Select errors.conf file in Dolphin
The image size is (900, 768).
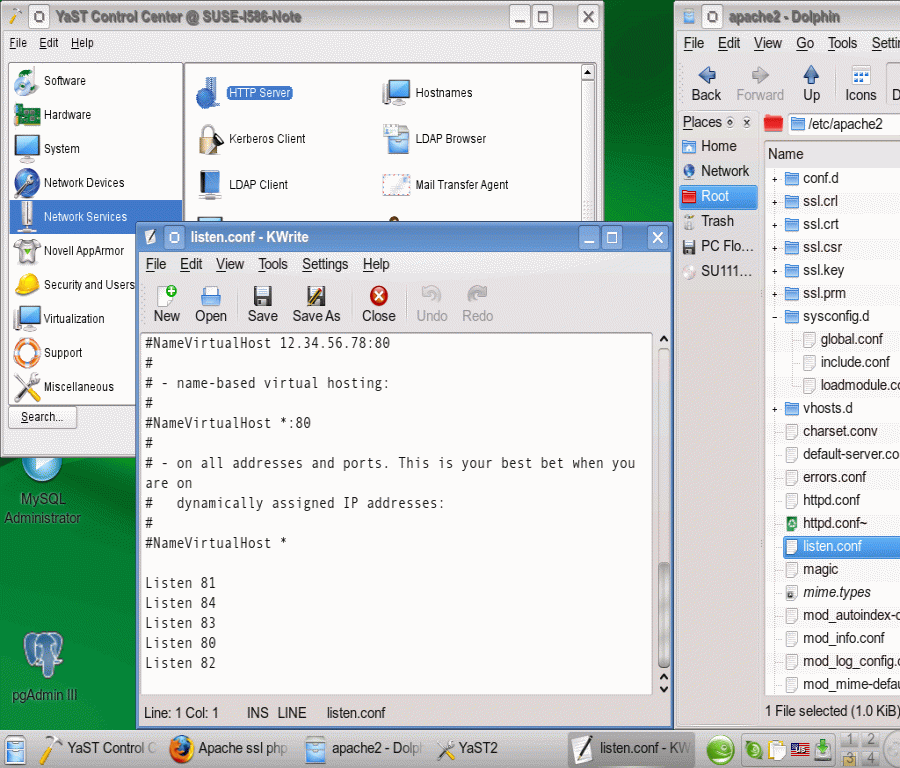(825, 478)
